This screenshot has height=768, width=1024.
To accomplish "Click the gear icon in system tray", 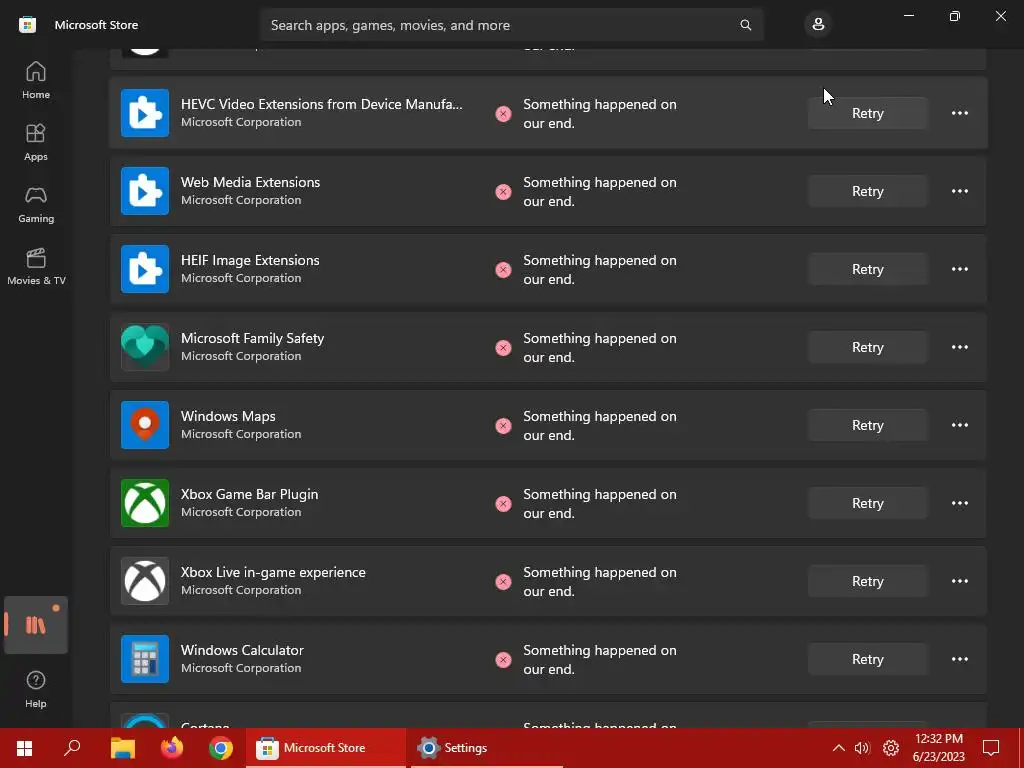I will click(891, 748).
